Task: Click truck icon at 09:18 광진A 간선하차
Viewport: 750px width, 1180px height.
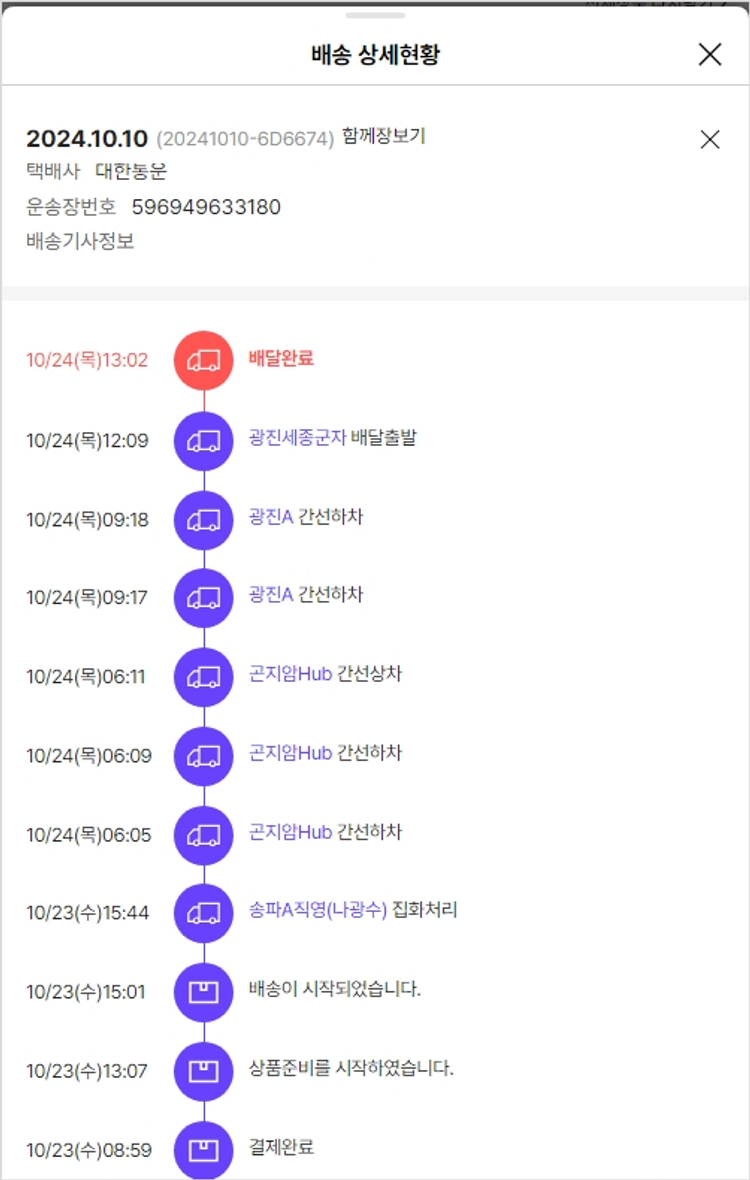Action: tap(204, 519)
